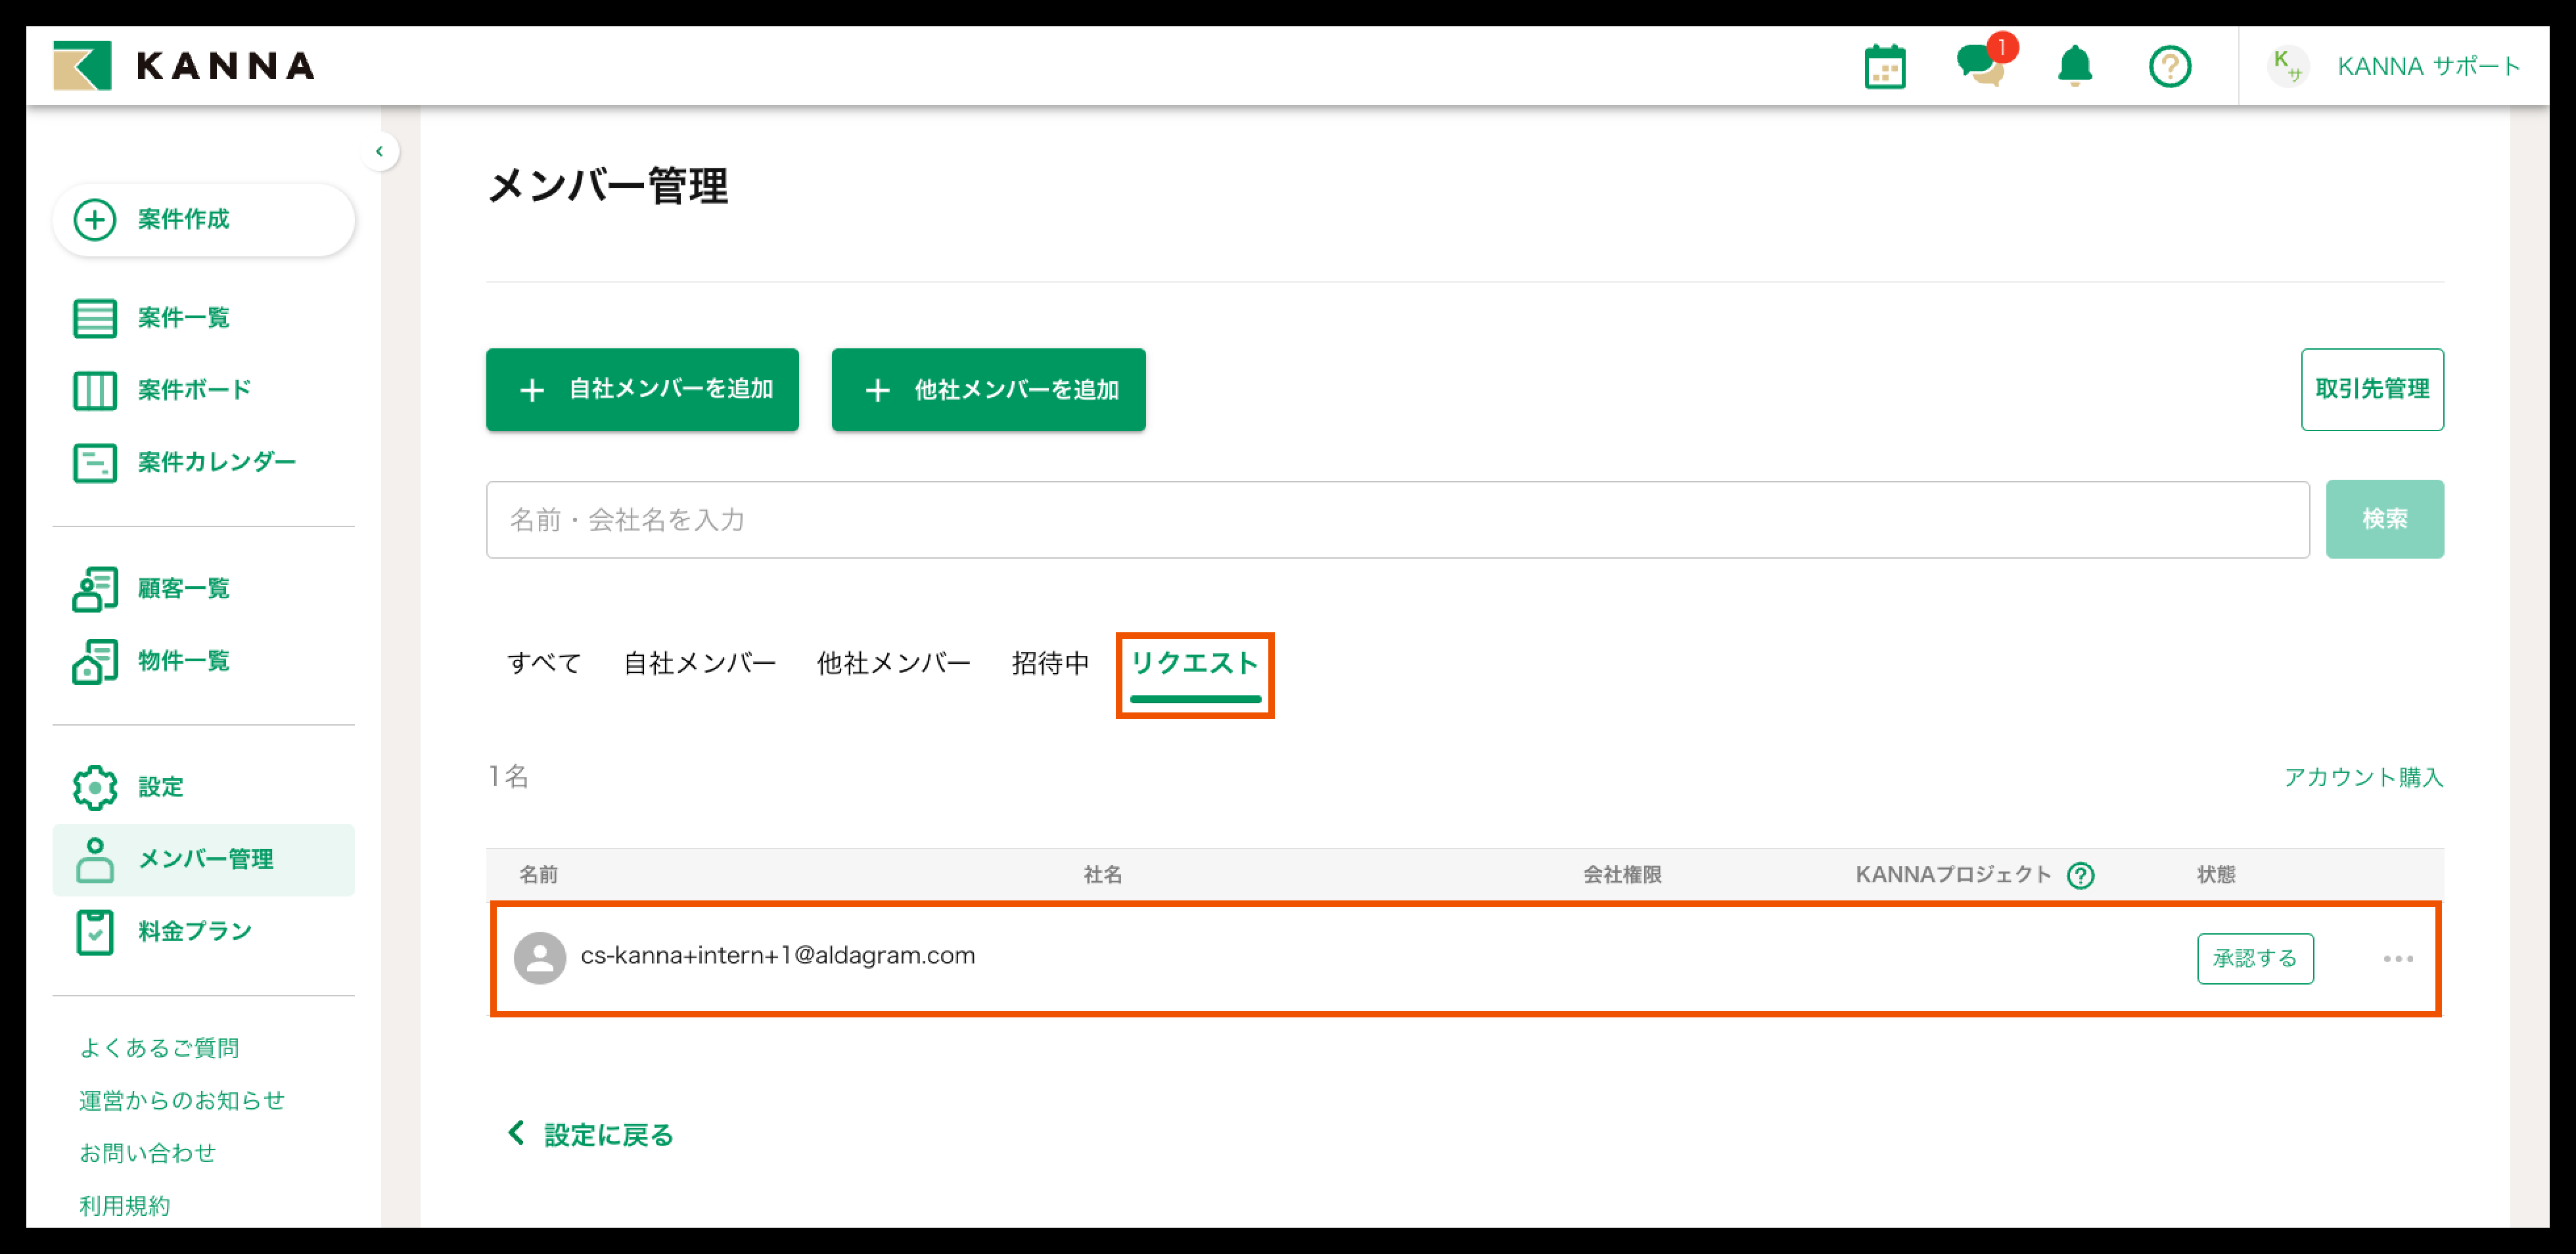
Task: Open the help question mark in header
Action: point(2170,67)
